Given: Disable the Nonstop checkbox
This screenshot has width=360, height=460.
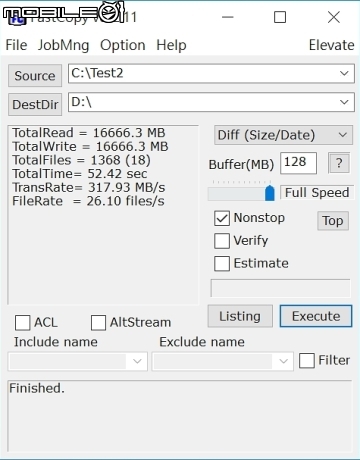Looking at the screenshot, I should click(x=222, y=218).
